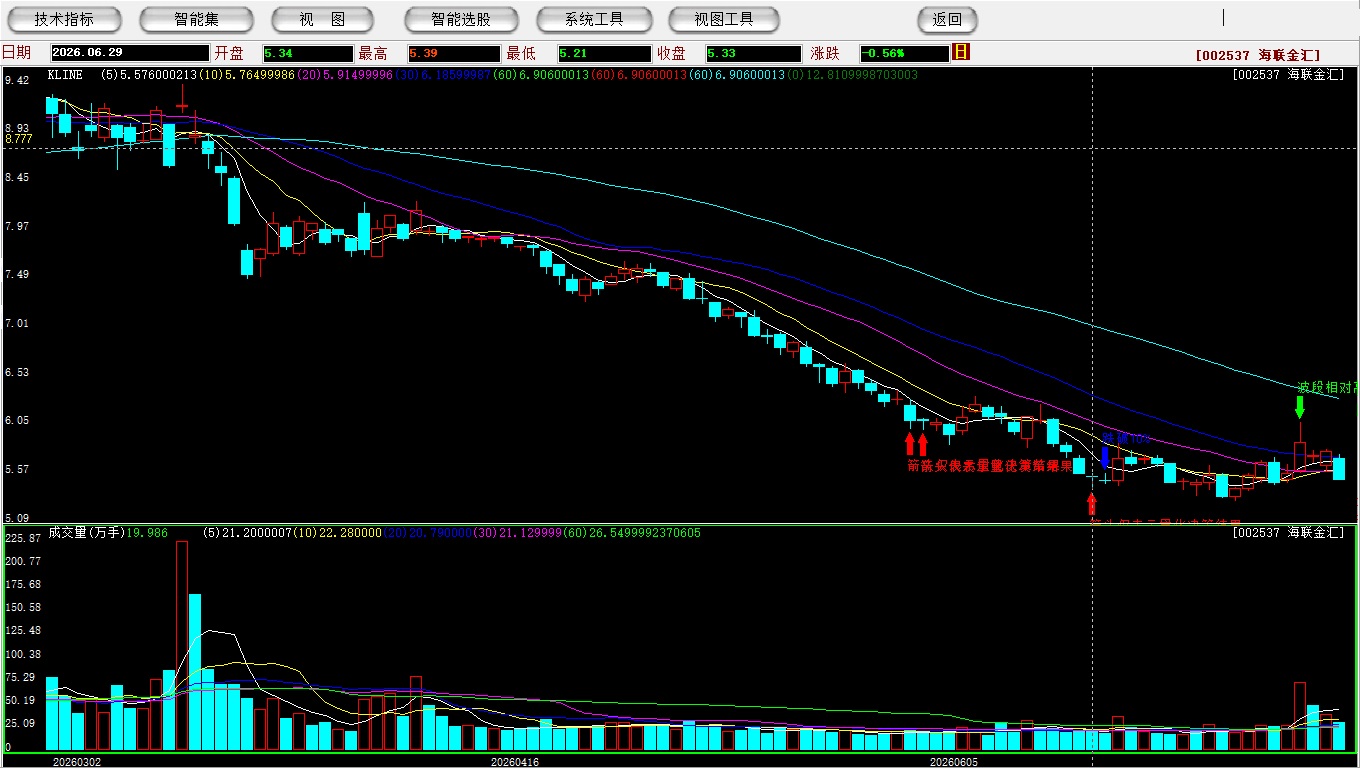1360x768 pixels.
Task: Click the tallest red volume bar
Action: click(x=182, y=646)
